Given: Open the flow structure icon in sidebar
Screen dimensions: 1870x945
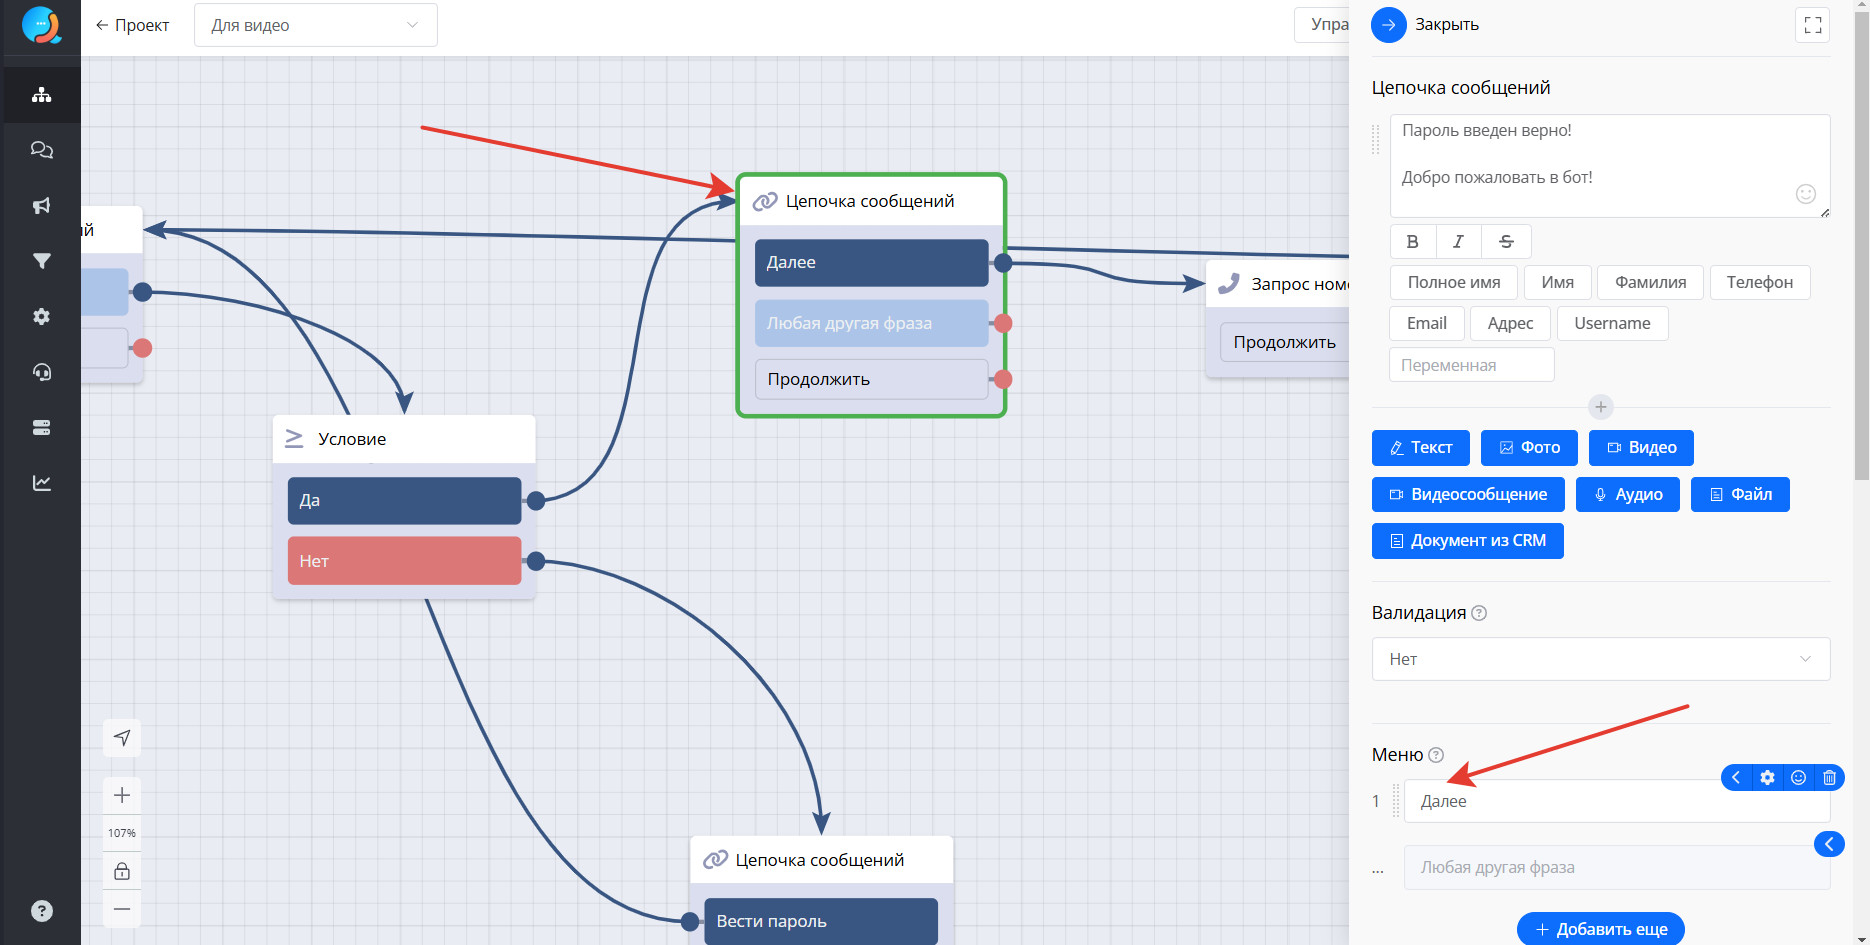Looking at the screenshot, I should coord(41,95).
